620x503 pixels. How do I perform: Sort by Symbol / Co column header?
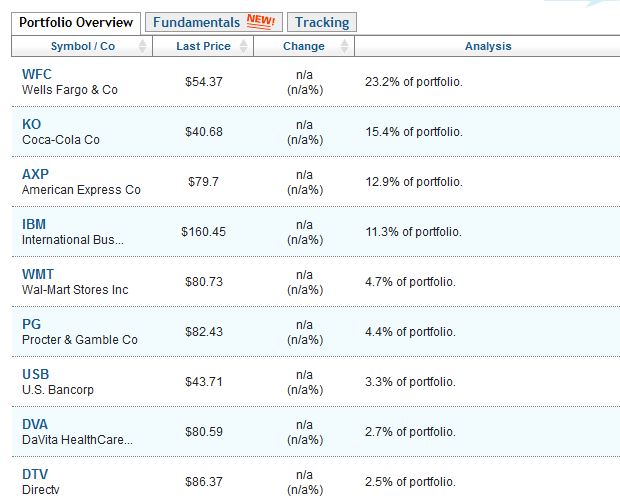(82, 46)
